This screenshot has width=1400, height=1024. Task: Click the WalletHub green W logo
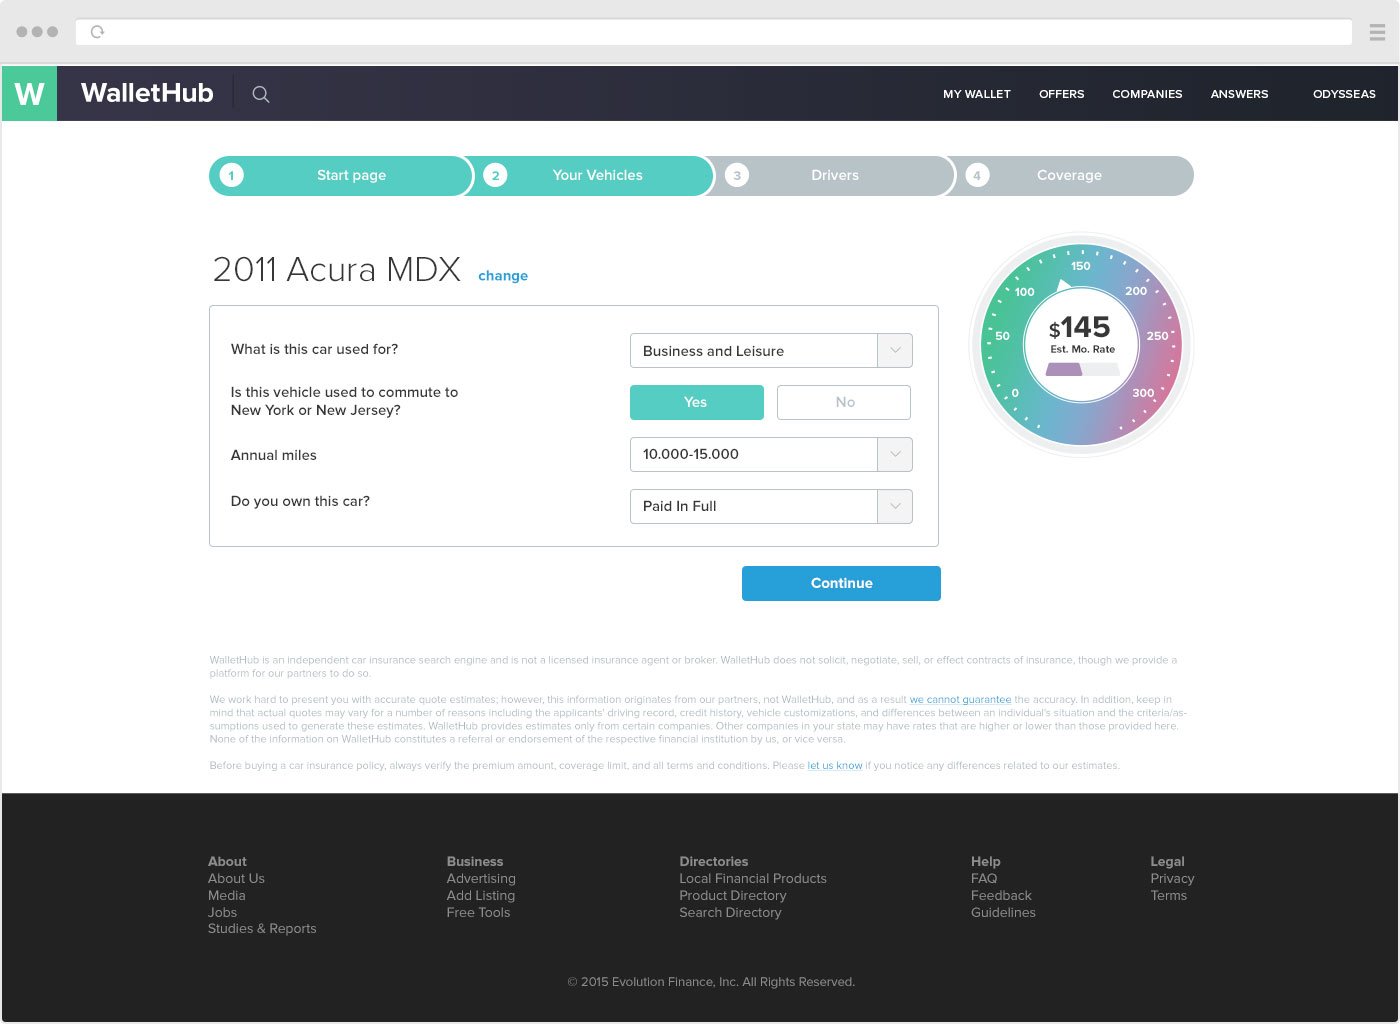click(x=30, y=94)
